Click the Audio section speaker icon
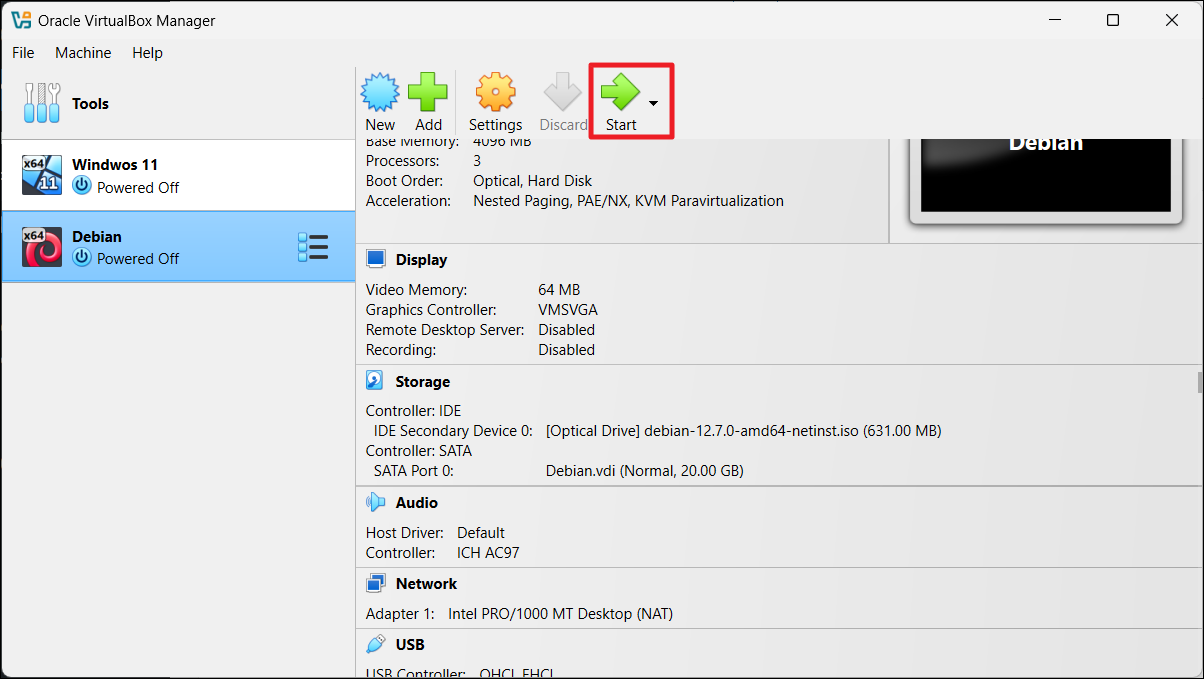 pos(376,502)
